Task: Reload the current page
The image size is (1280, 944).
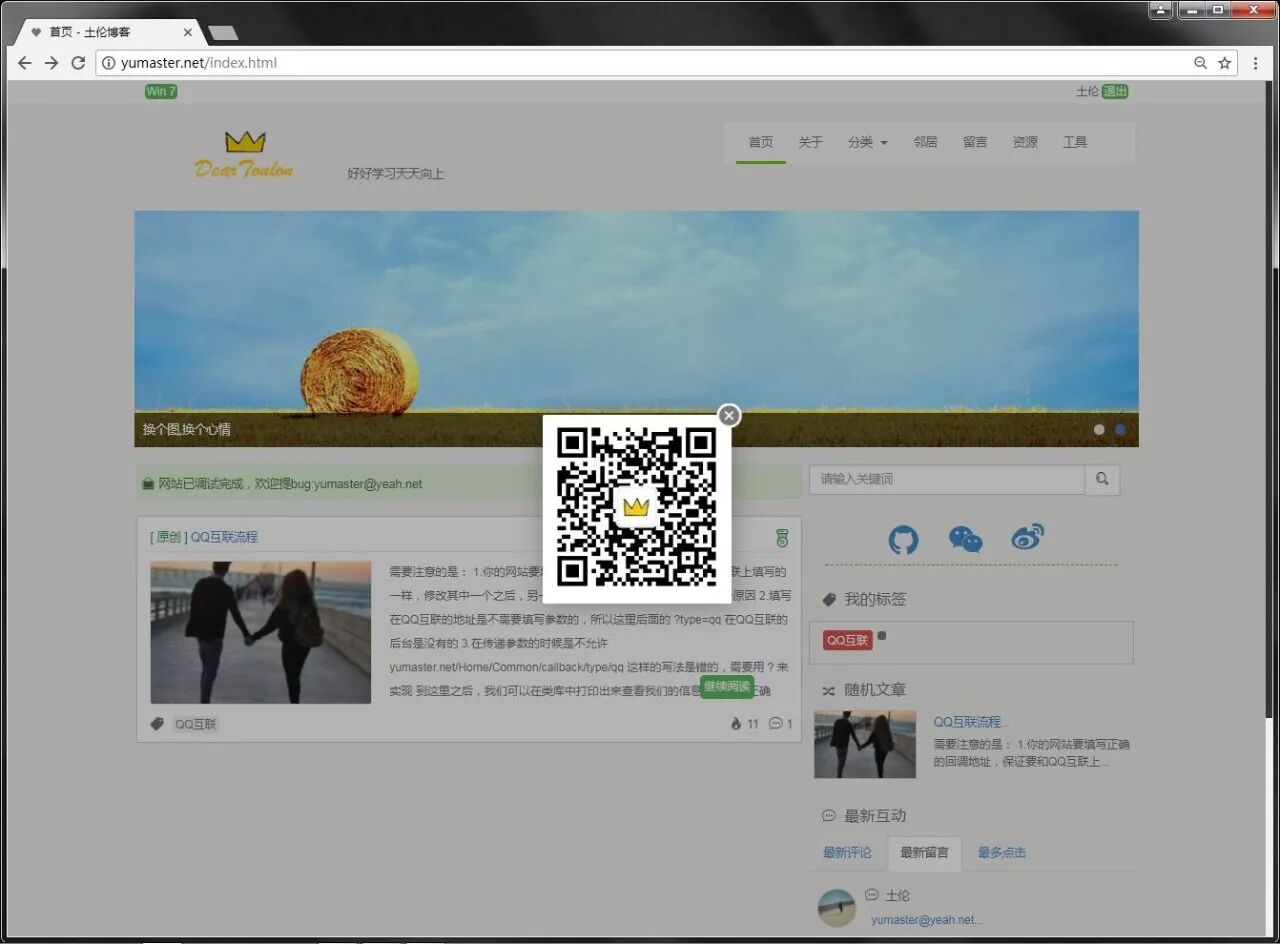Action: (78, 63)
